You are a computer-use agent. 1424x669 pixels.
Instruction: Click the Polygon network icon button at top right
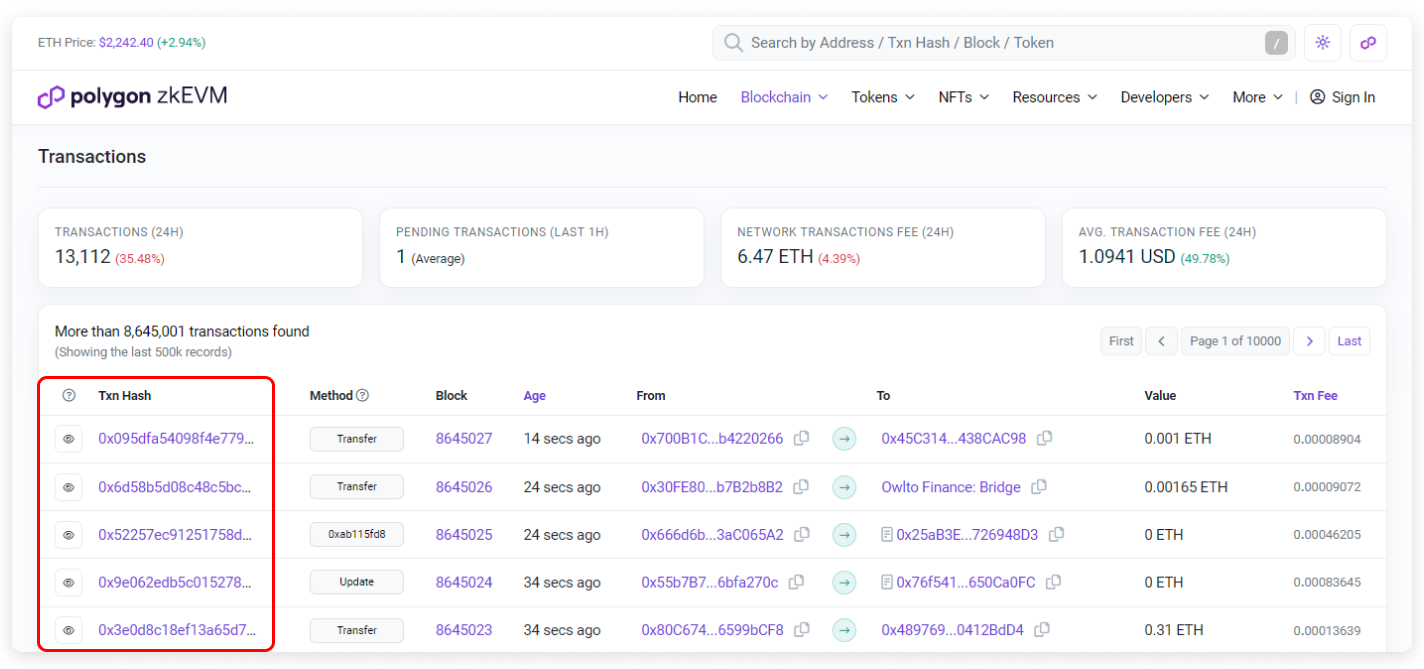pyautogui.click(x=1368, y=43)
